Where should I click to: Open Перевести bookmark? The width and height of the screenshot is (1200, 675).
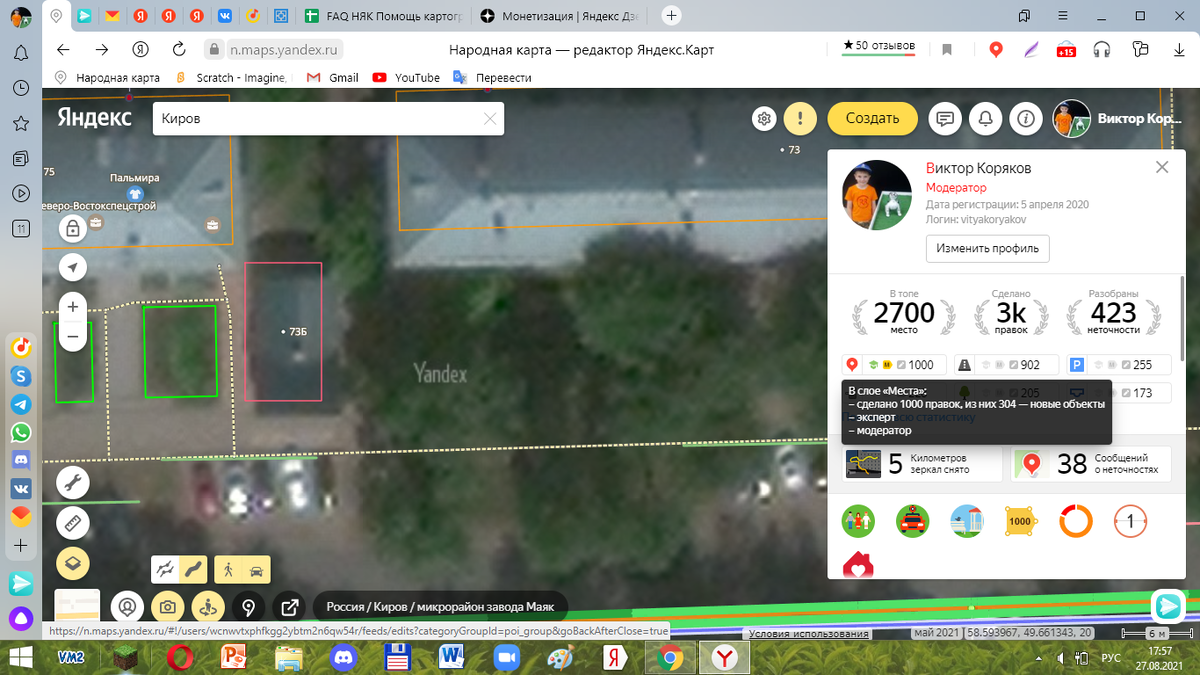click(492, 77)
